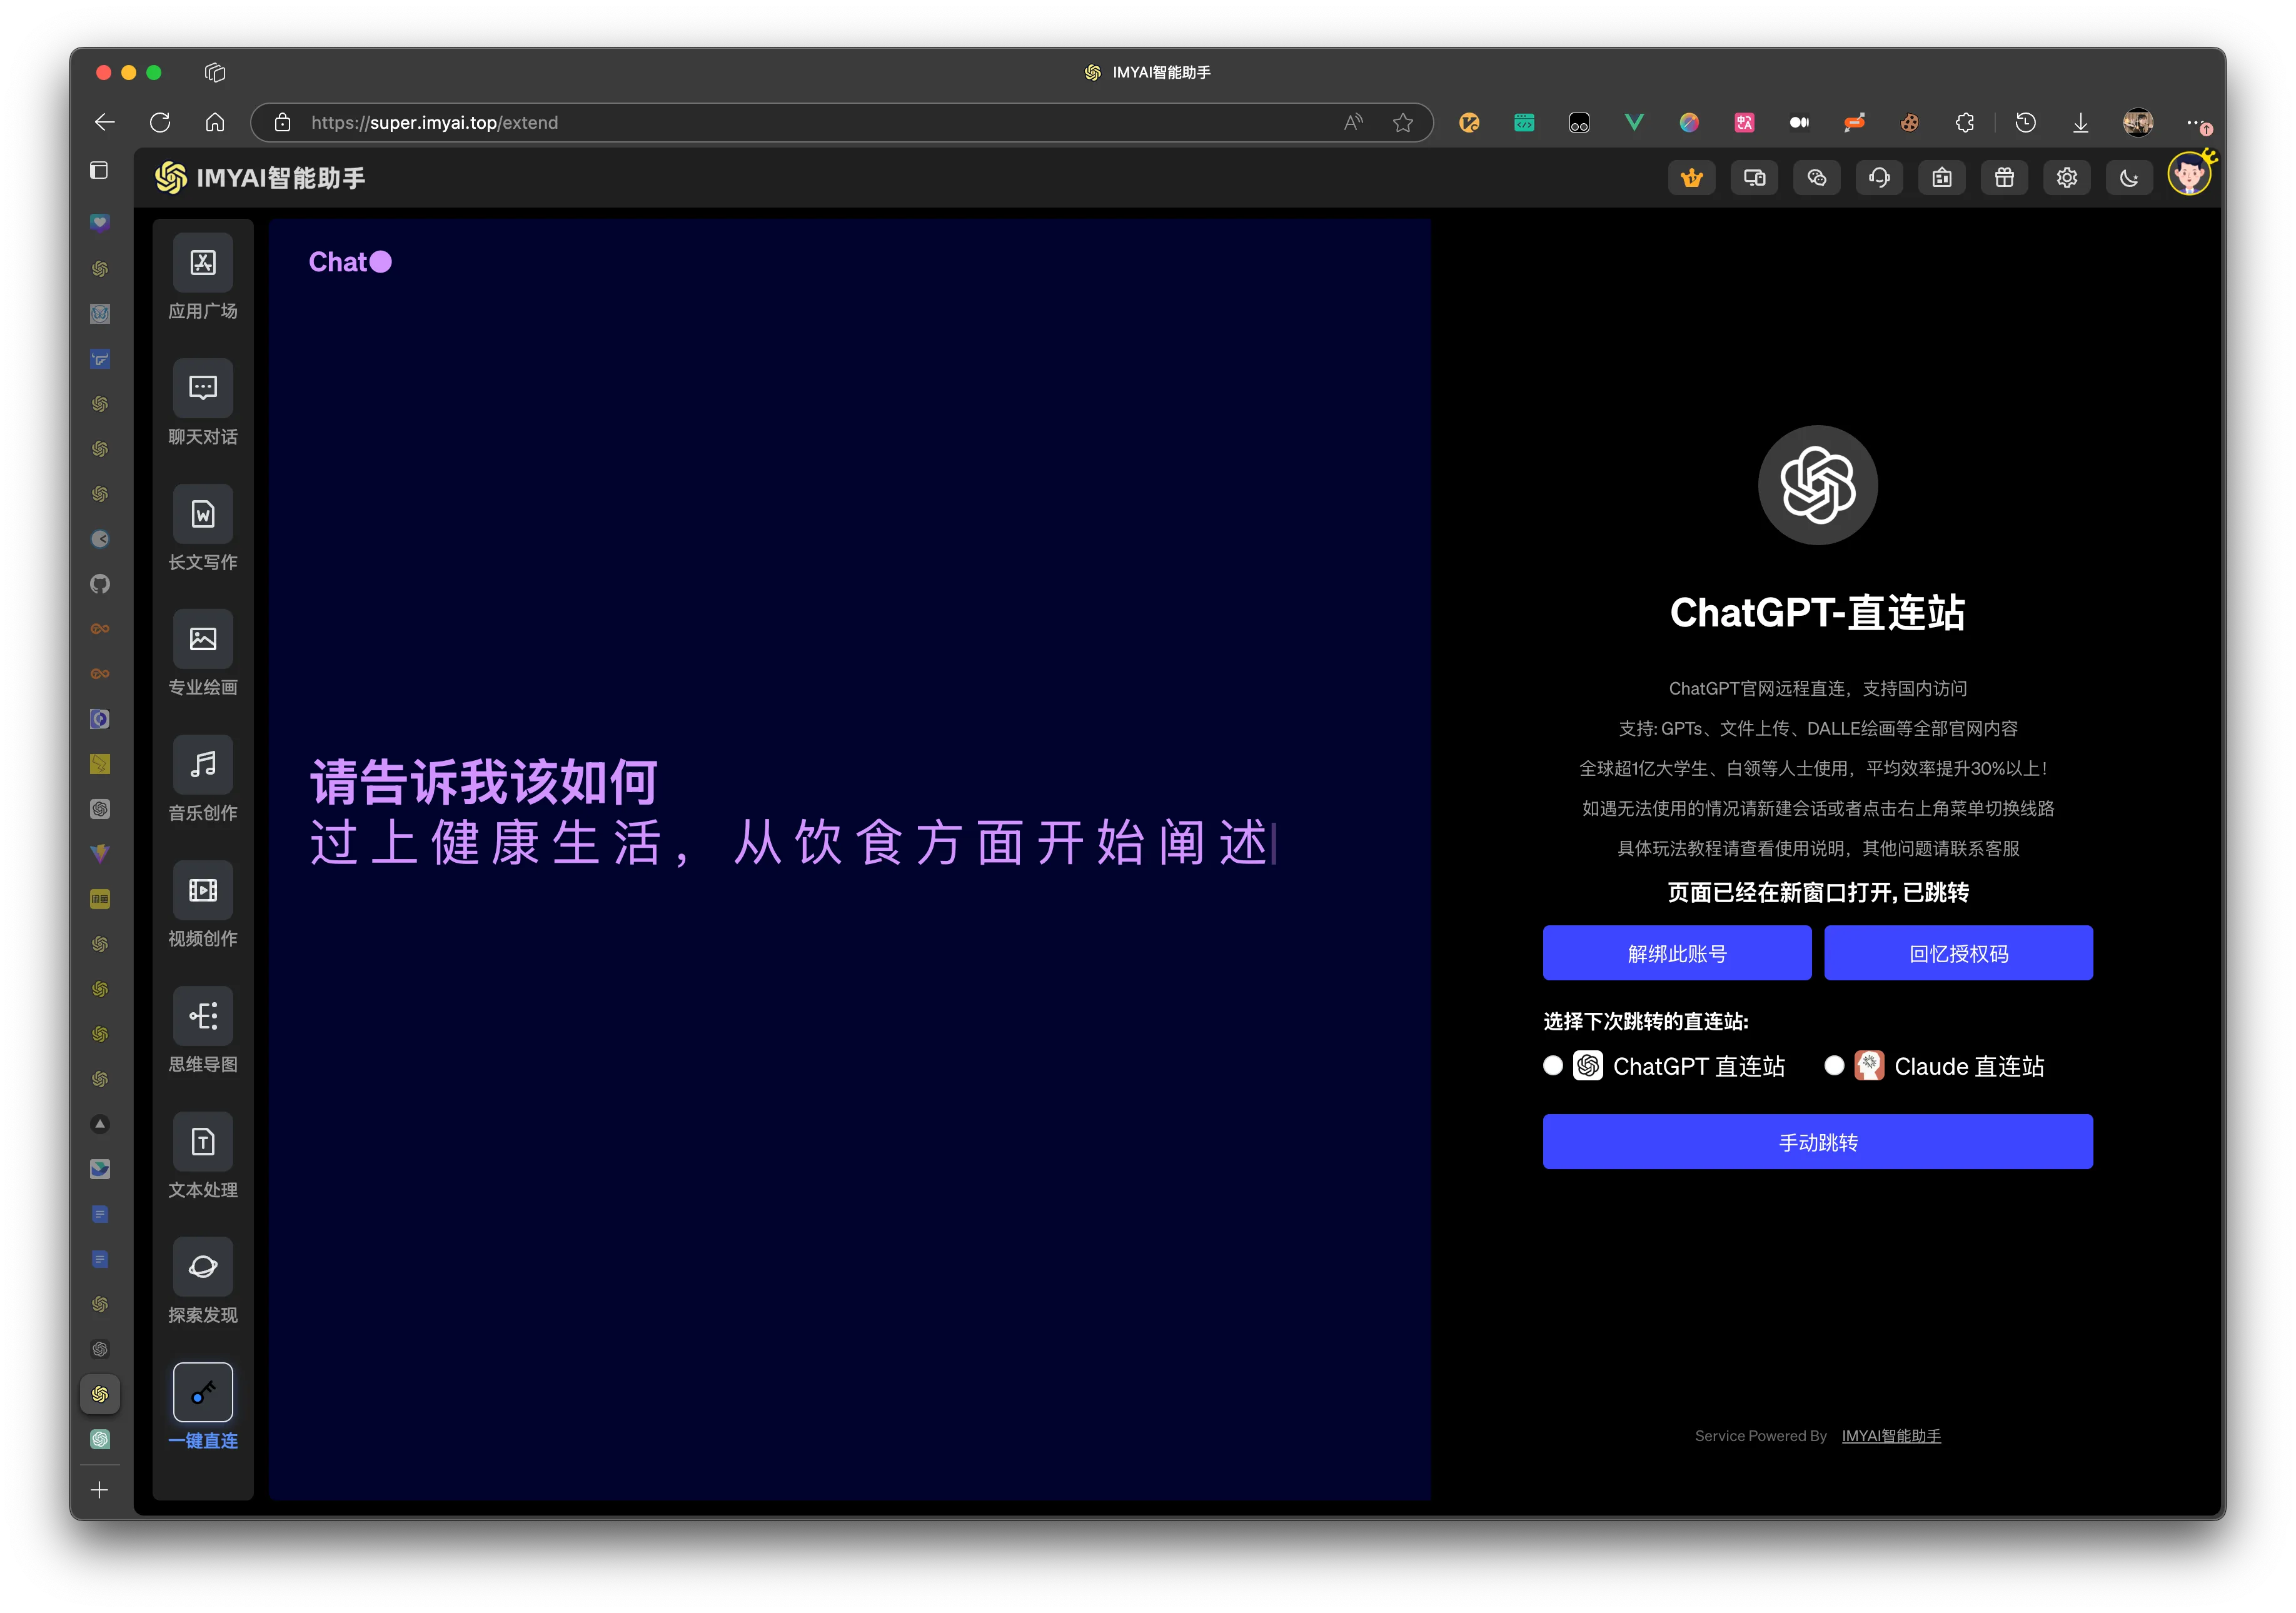Open 文本处理 text processing
This screenshot has height=1613, width=2296.
(x=203, y=1156)
